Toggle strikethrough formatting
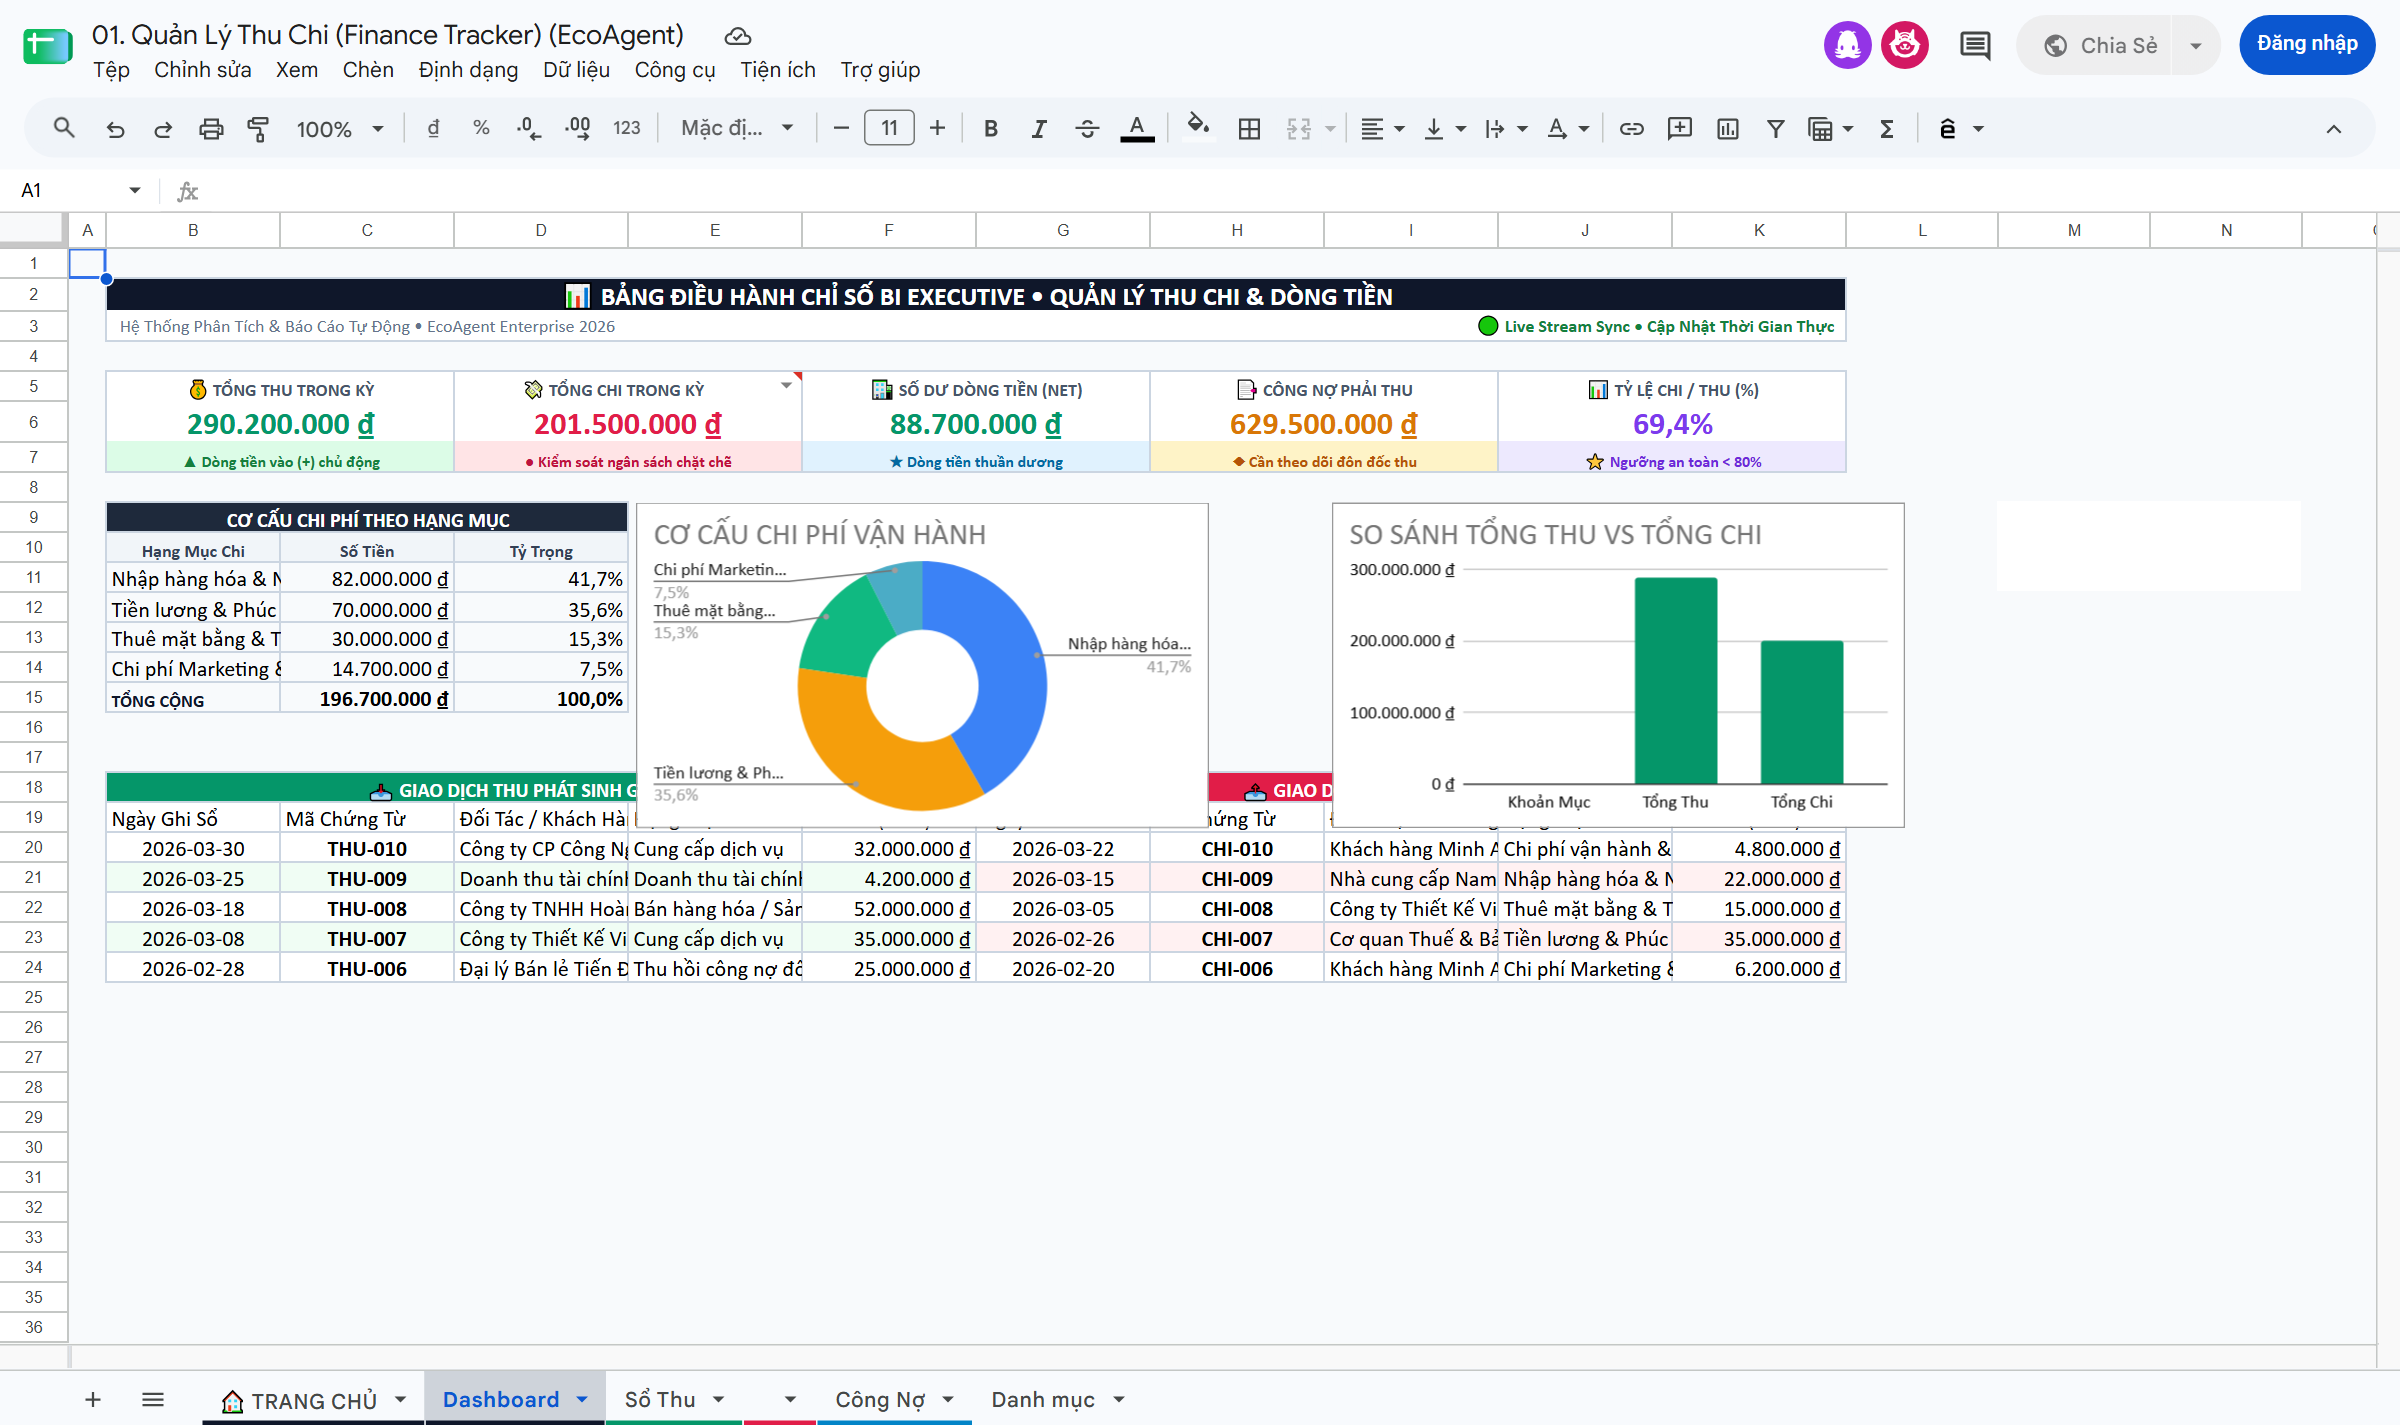This screenshot has height=1425, width=2400. pos(1087,129)
